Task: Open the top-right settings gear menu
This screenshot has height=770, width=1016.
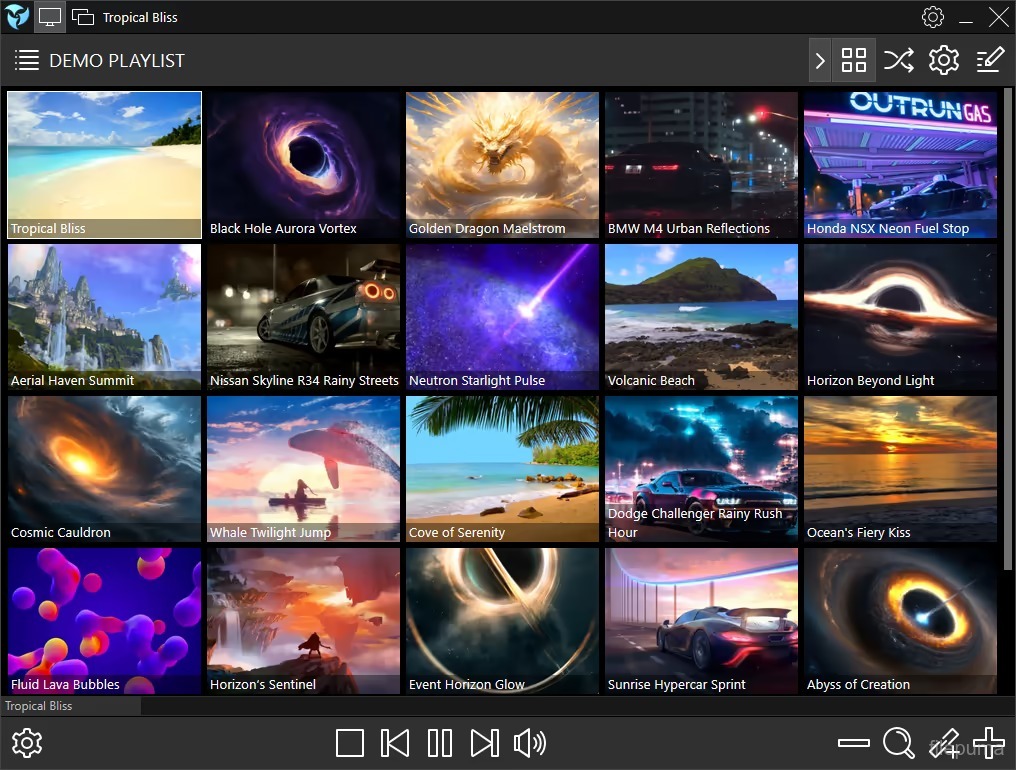Action: pos(932,17)
